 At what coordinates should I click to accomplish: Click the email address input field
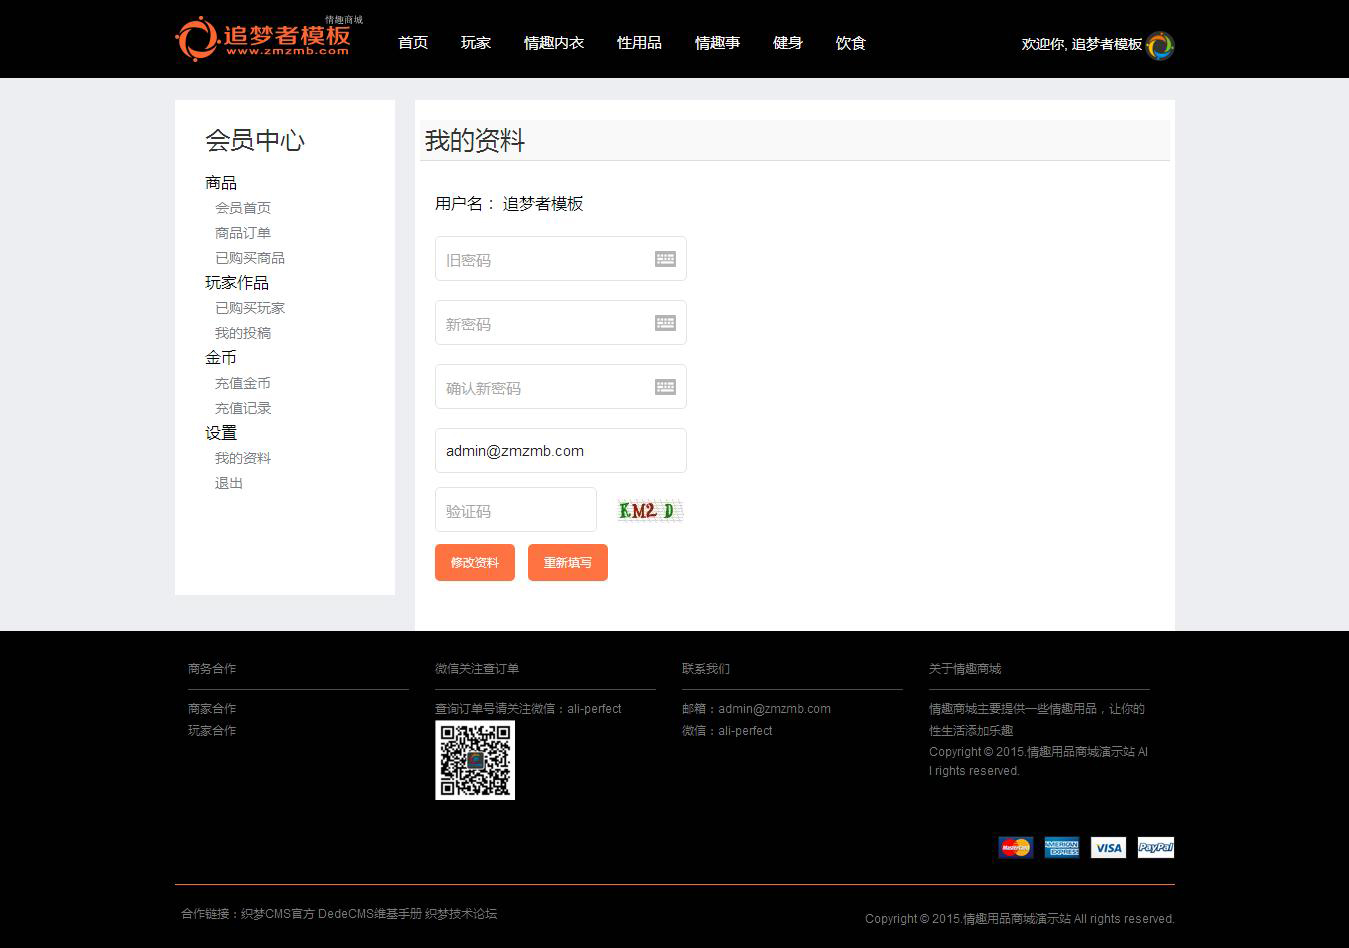(x=560, y=451)
